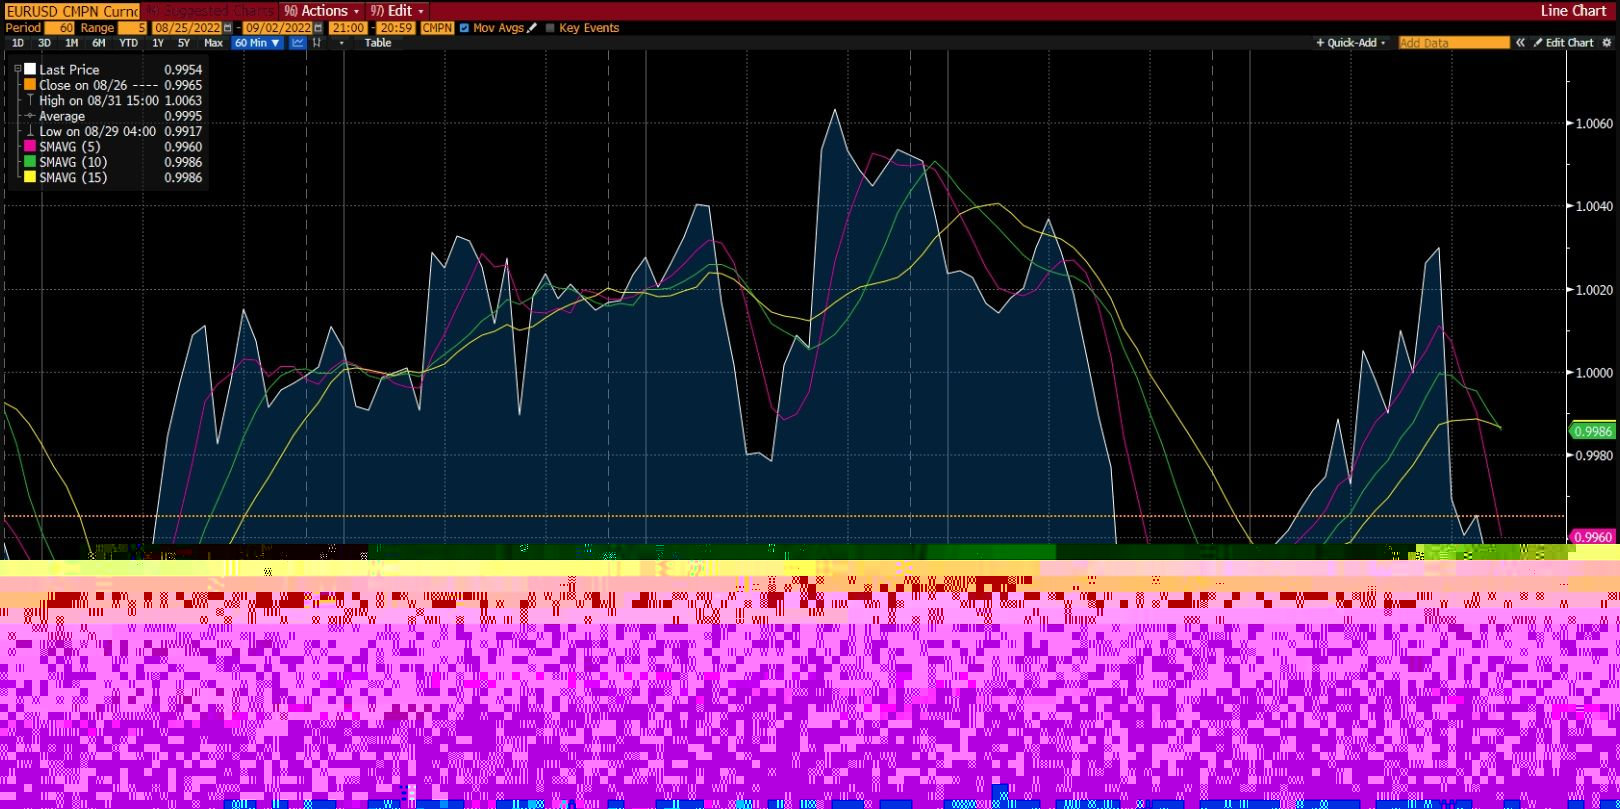Select the 1D range tab

click(18, 43)
